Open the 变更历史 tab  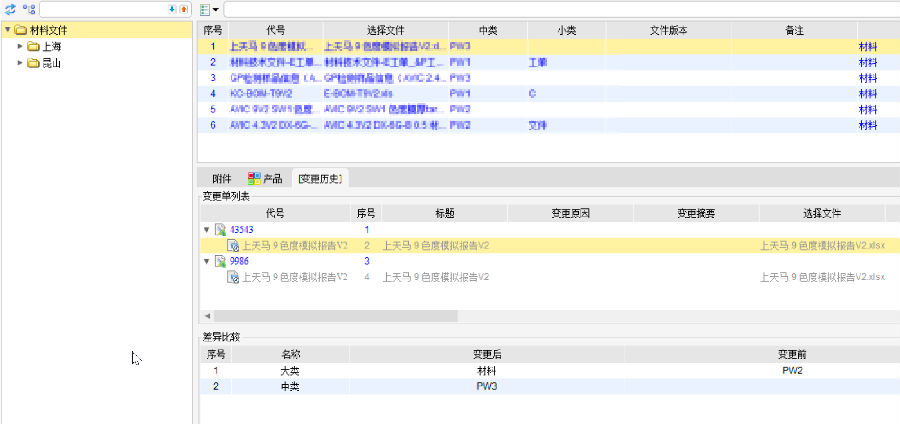point(319,179)
